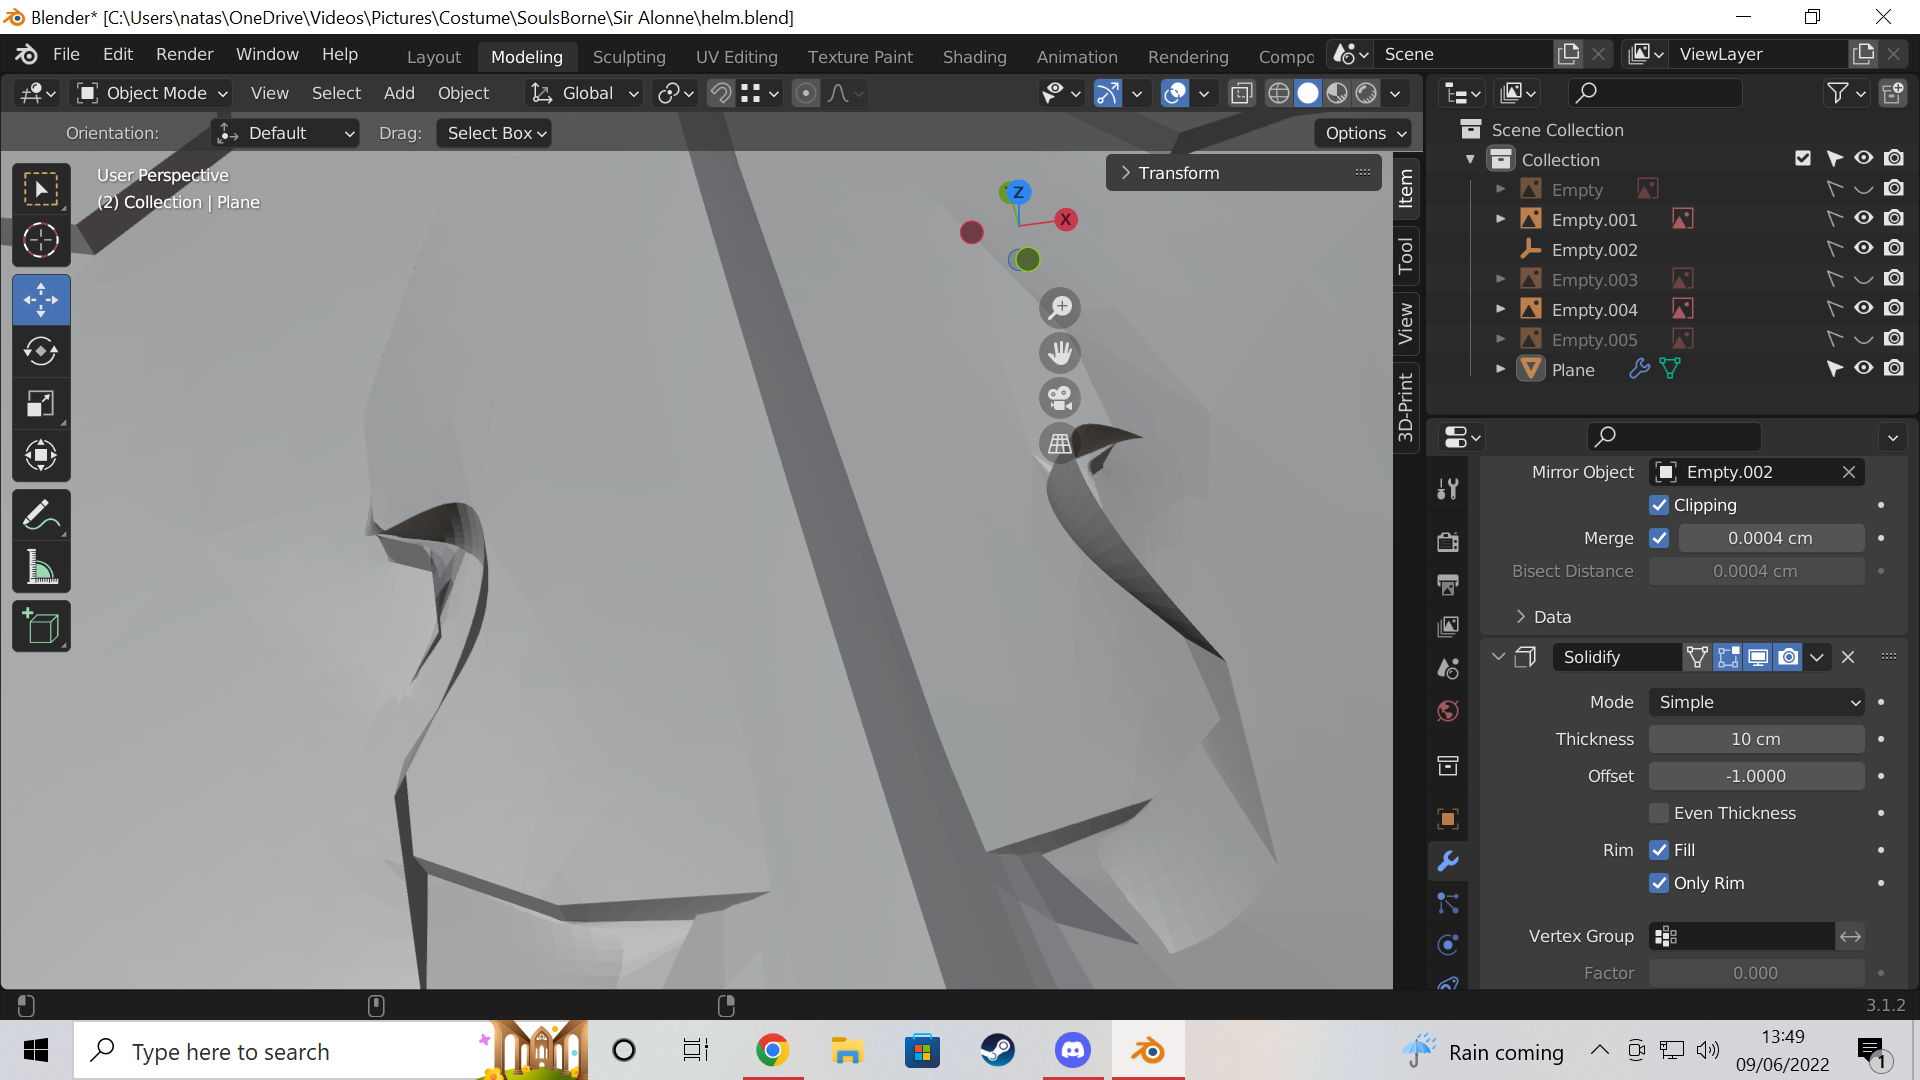1920x1080 pixels.
Task: Click the Thickness value field
Action: coord(1755,739)
